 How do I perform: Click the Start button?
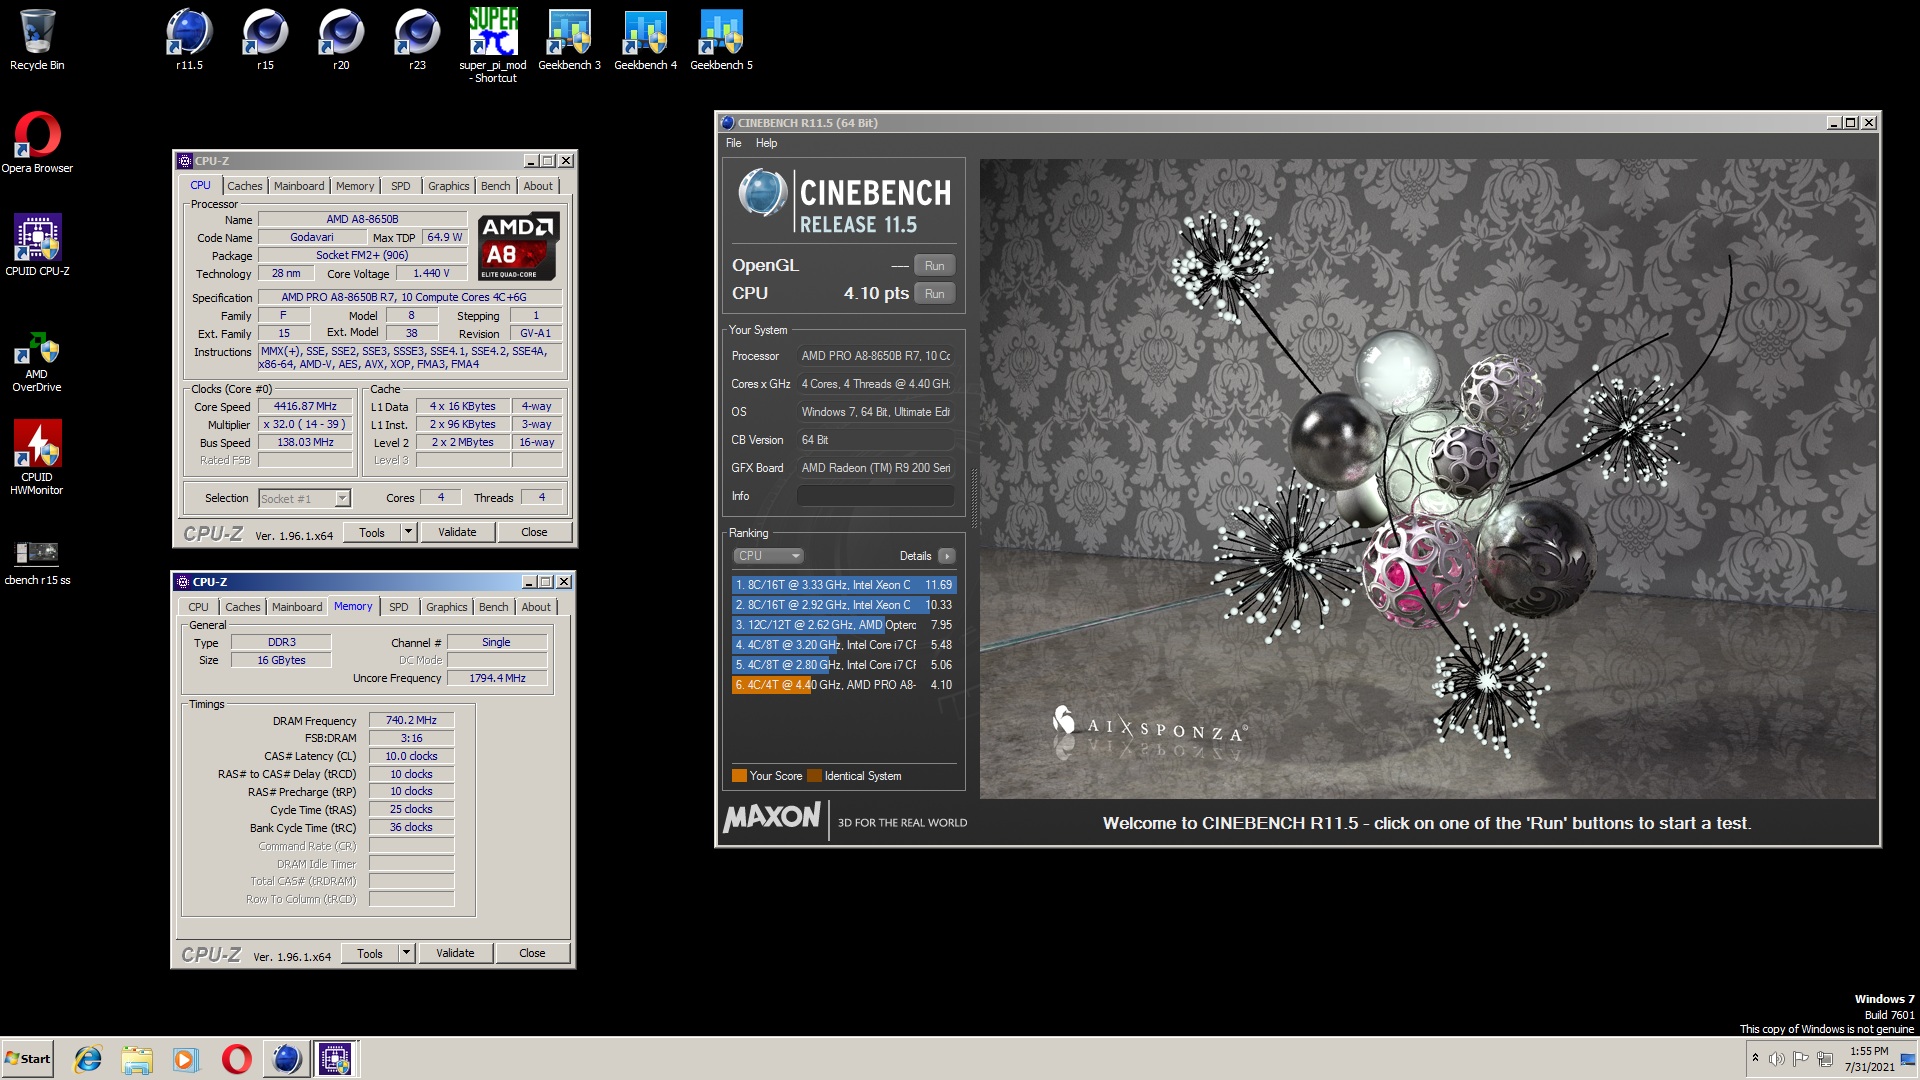point(28,1059)
